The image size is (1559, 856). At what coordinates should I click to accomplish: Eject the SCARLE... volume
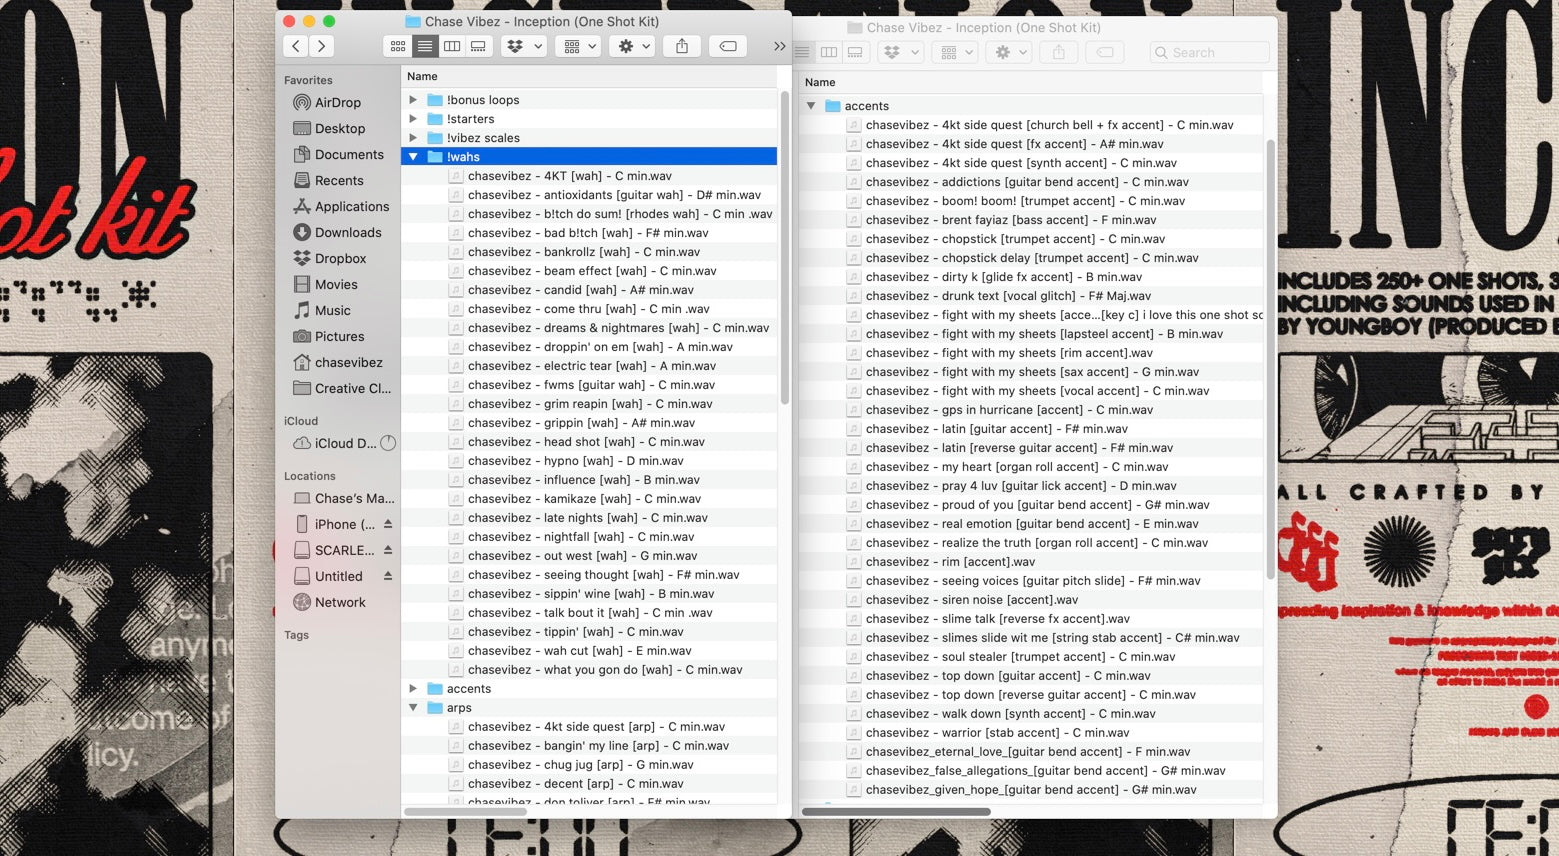pos(388,550)
